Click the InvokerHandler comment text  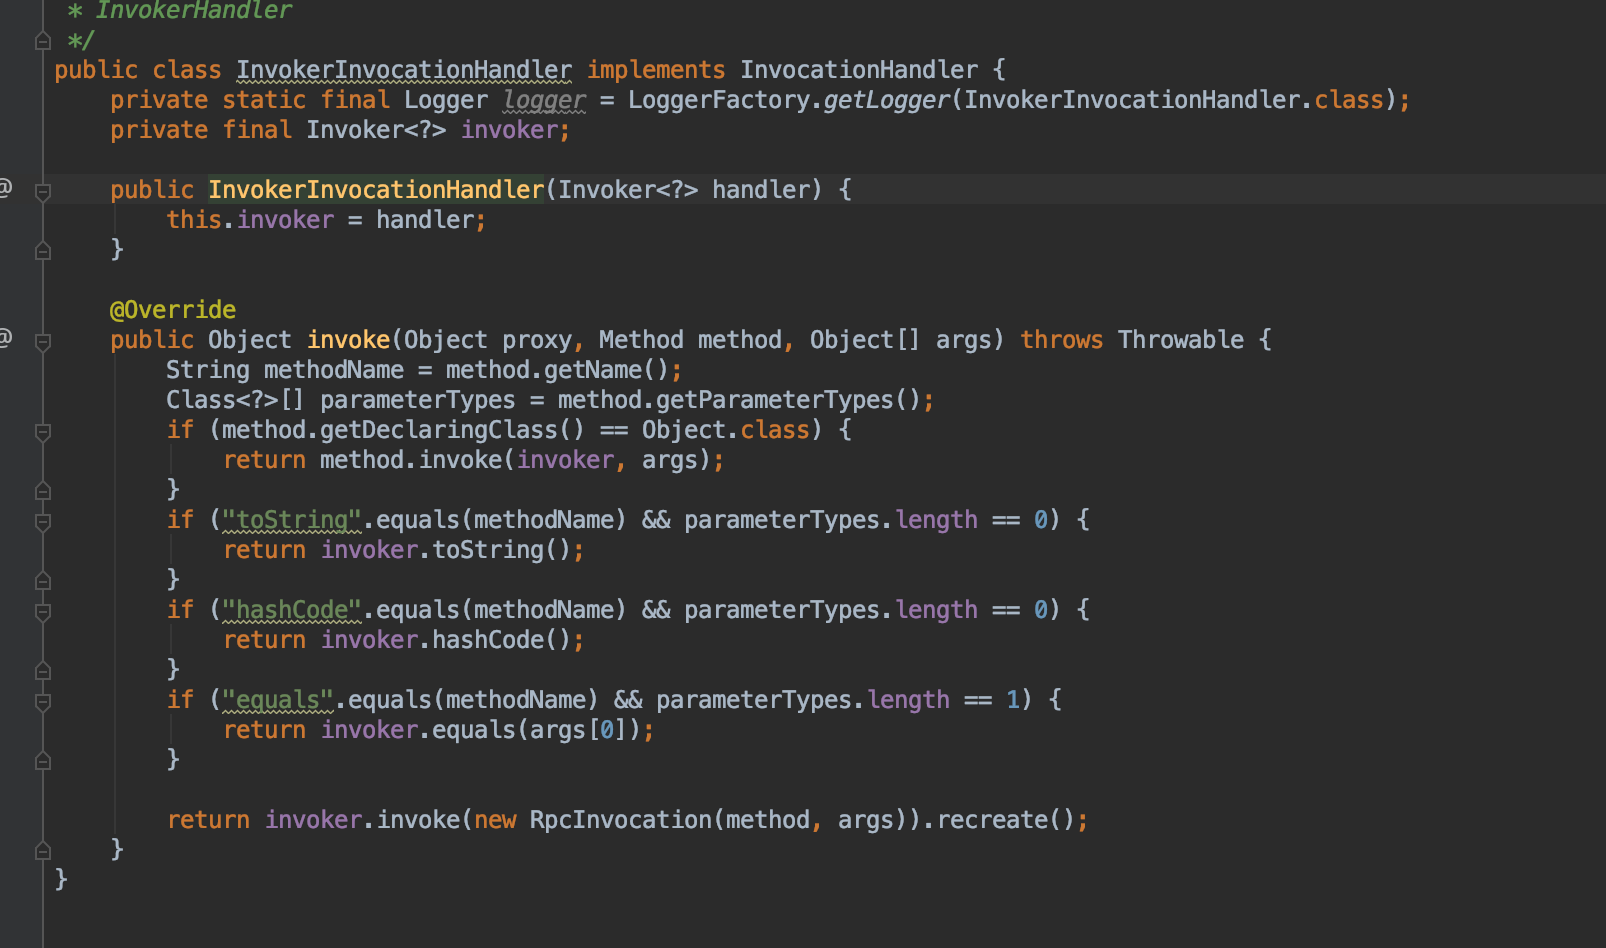point(193,11)
